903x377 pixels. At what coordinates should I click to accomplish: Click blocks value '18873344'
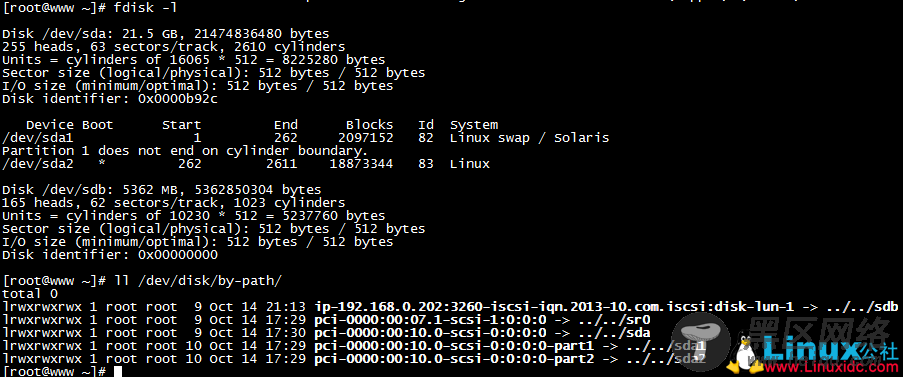[x=362, y=164]
